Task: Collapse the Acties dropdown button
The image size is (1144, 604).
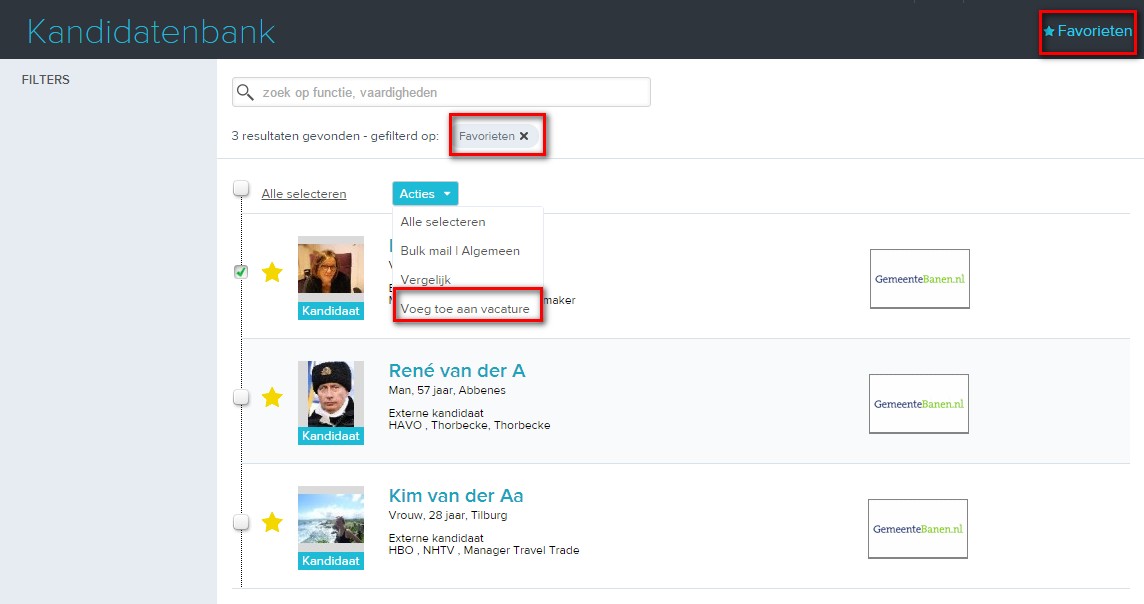Action: 425,194
